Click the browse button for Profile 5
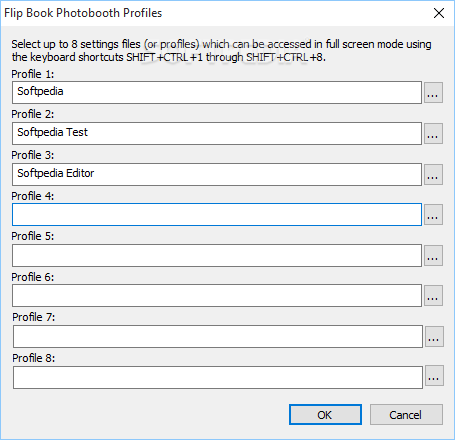 point(433,255)
